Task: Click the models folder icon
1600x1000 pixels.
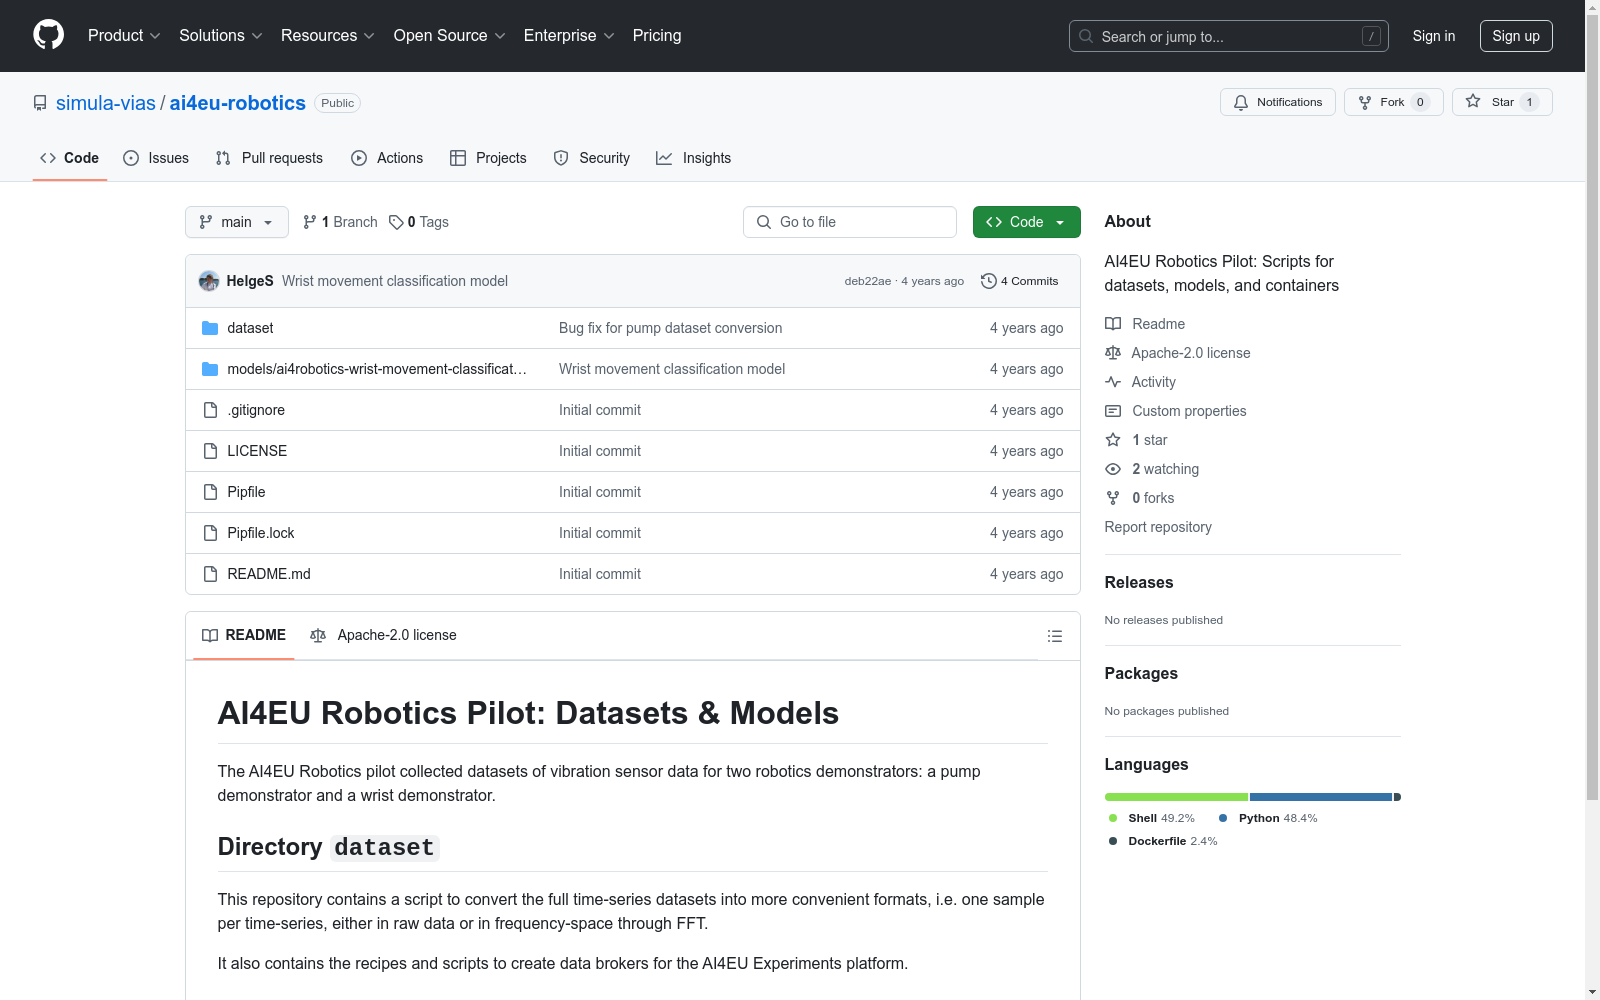Action: (210, 369)
